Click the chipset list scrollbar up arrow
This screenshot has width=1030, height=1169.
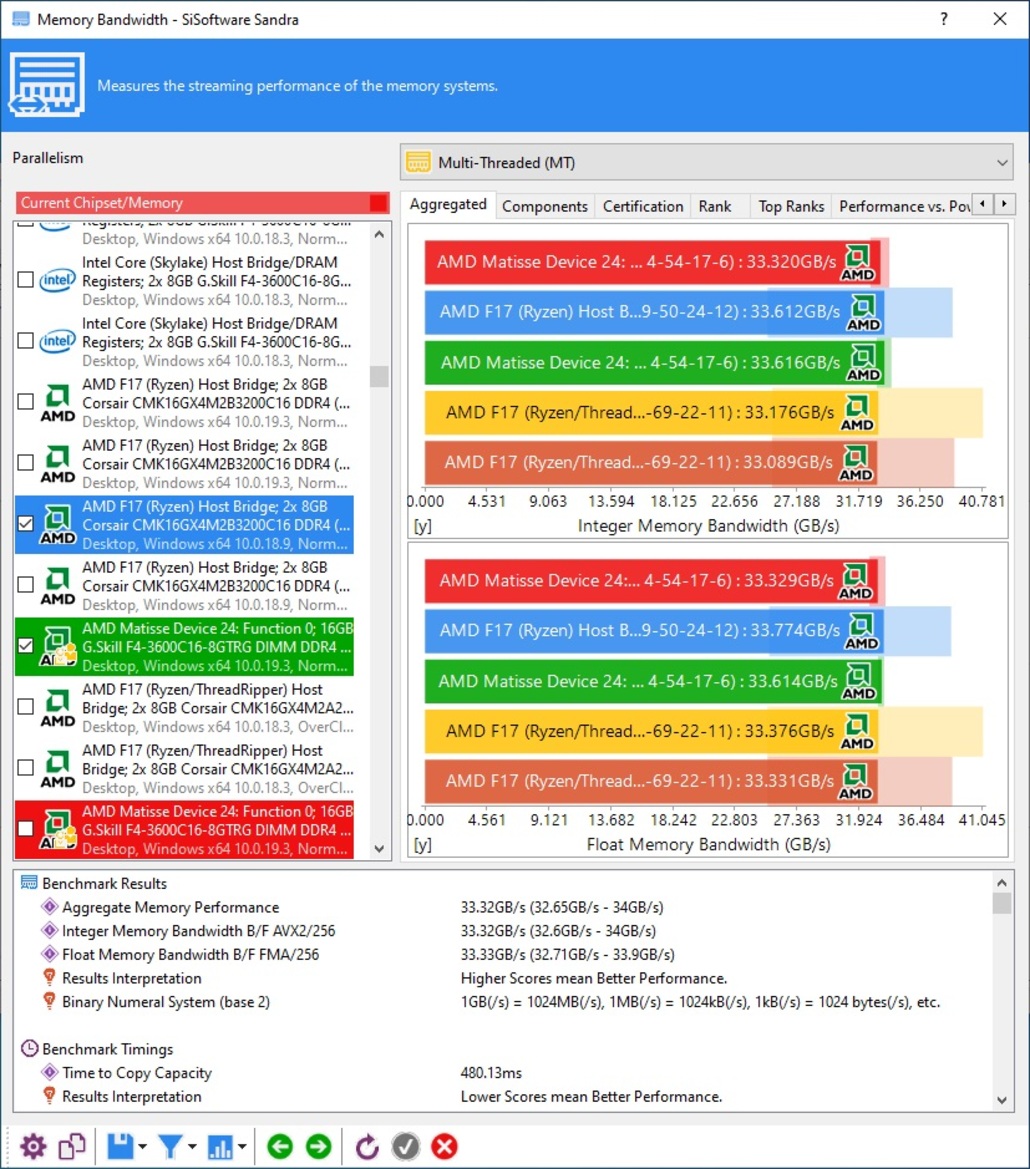(379, 234)
